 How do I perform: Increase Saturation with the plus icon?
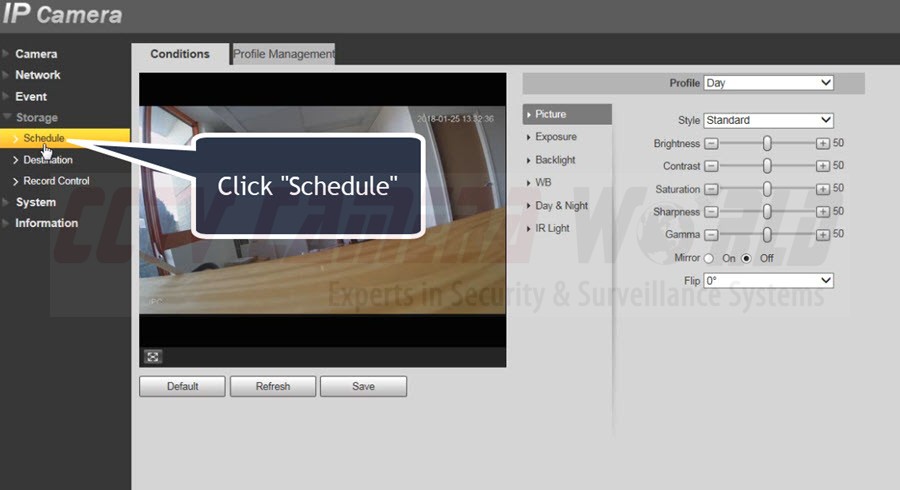click(822, 189)
